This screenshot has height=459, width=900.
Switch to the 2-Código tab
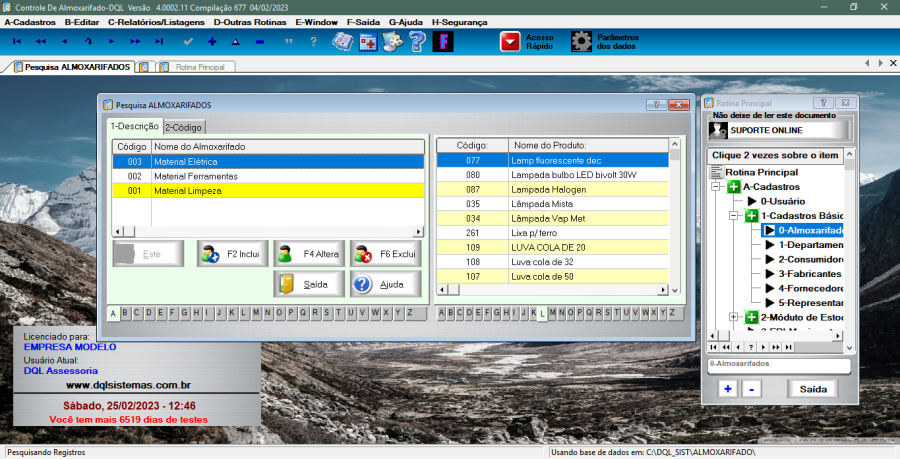185,127
